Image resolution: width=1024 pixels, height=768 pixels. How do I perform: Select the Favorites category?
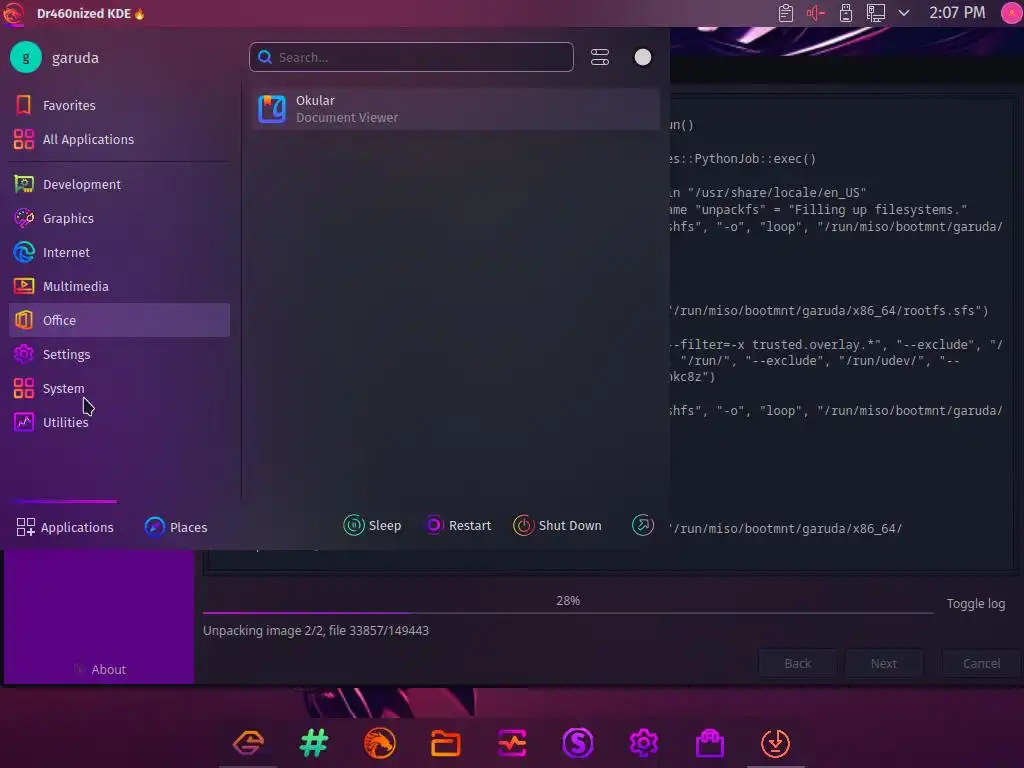coord(120,105)
